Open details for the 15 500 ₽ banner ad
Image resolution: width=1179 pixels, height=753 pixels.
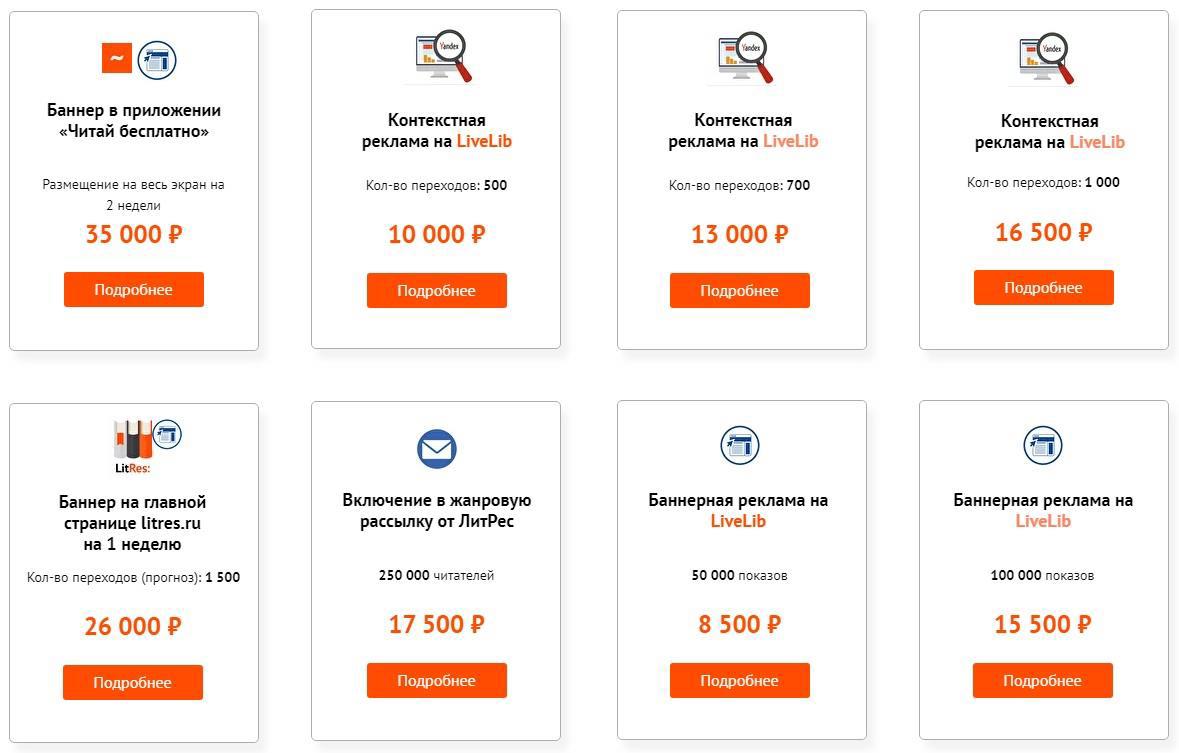pos(1042,681)
